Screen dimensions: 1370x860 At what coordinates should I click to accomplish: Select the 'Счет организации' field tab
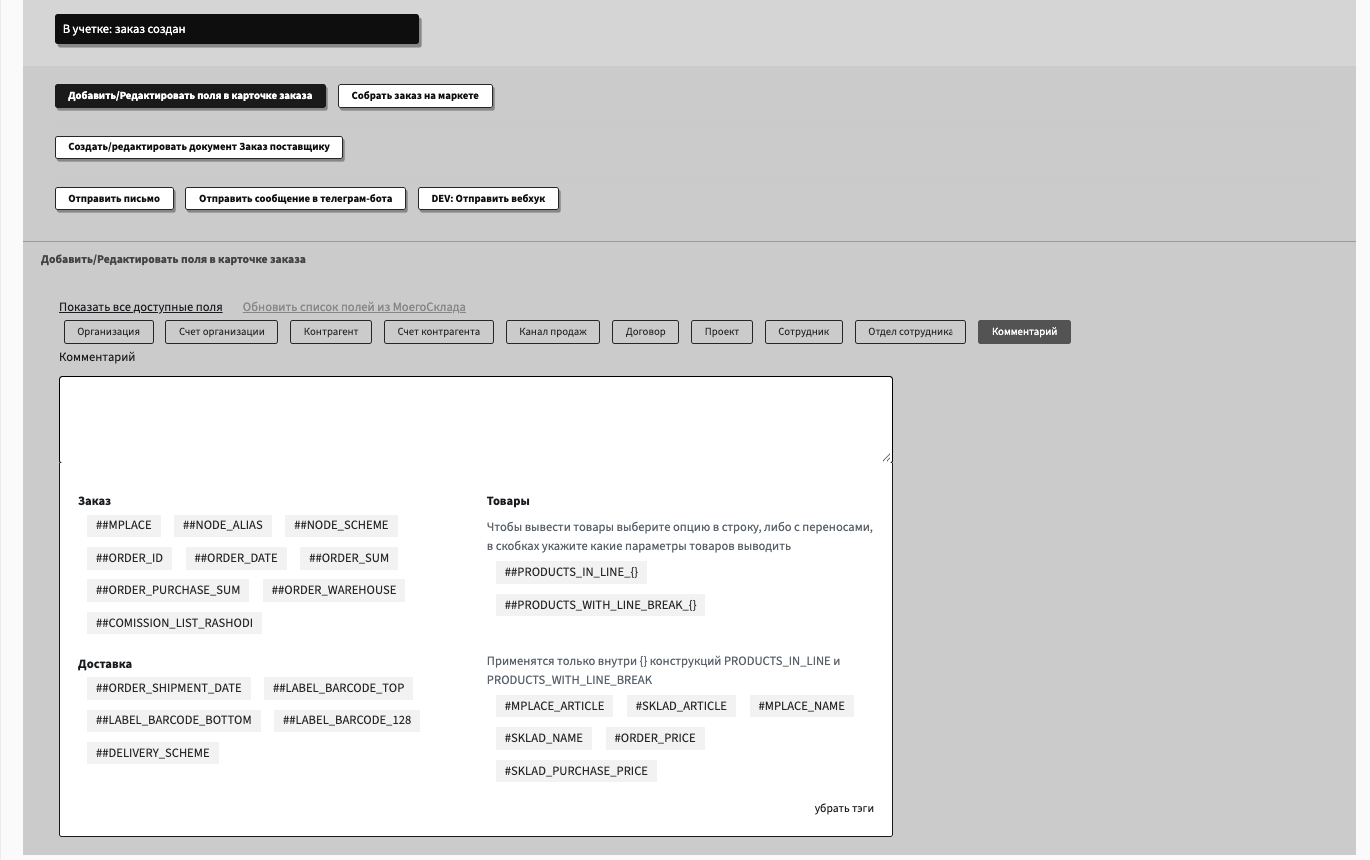click(x=222, y=332)
